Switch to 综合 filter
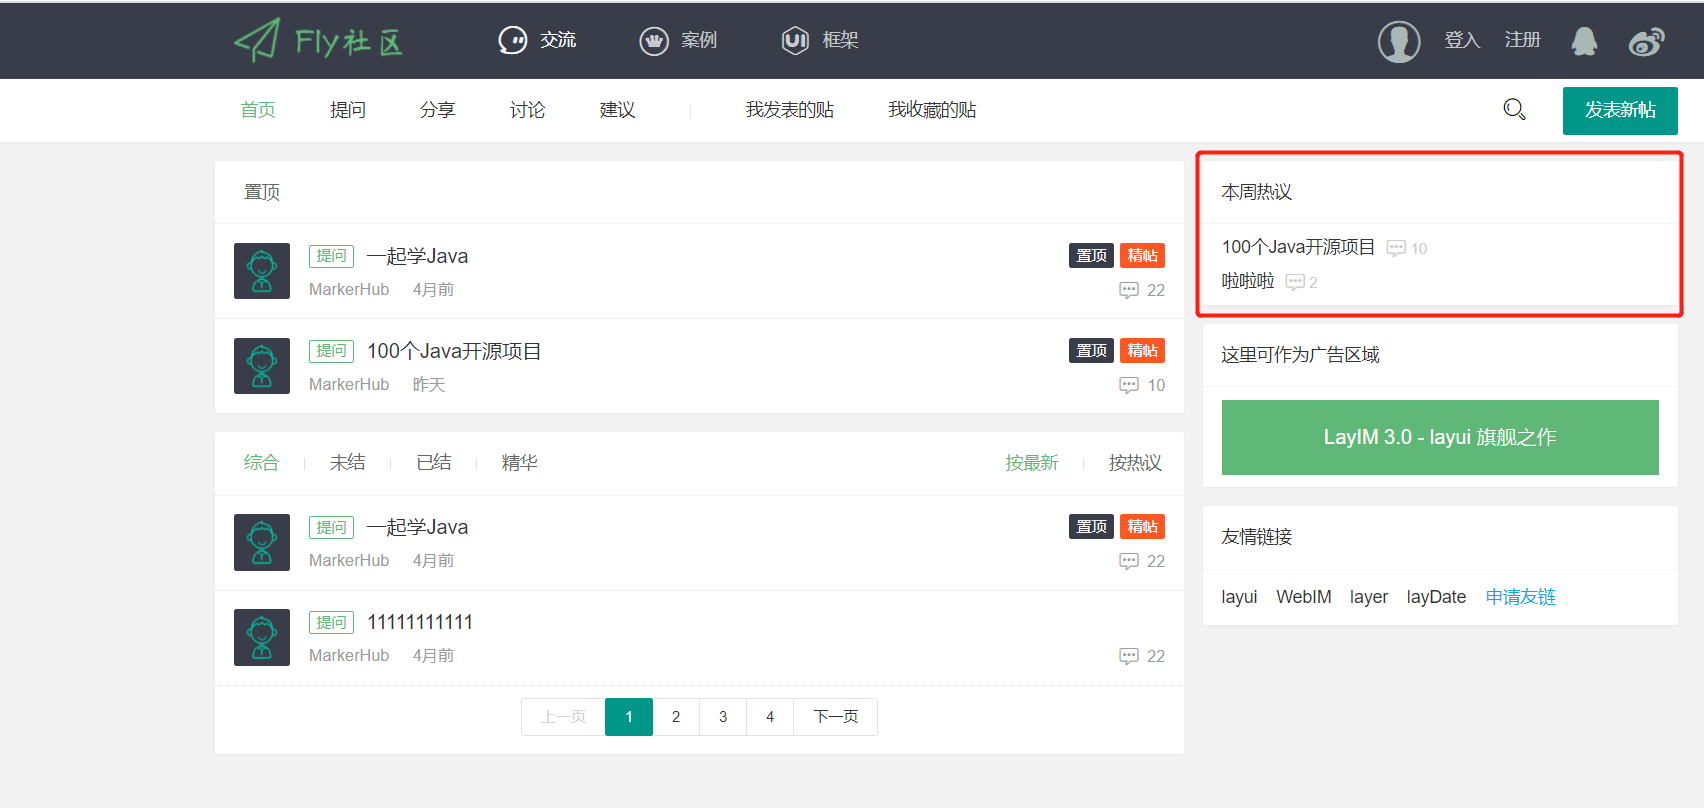This screenshot has height=808, width=1704. [262, 463]
